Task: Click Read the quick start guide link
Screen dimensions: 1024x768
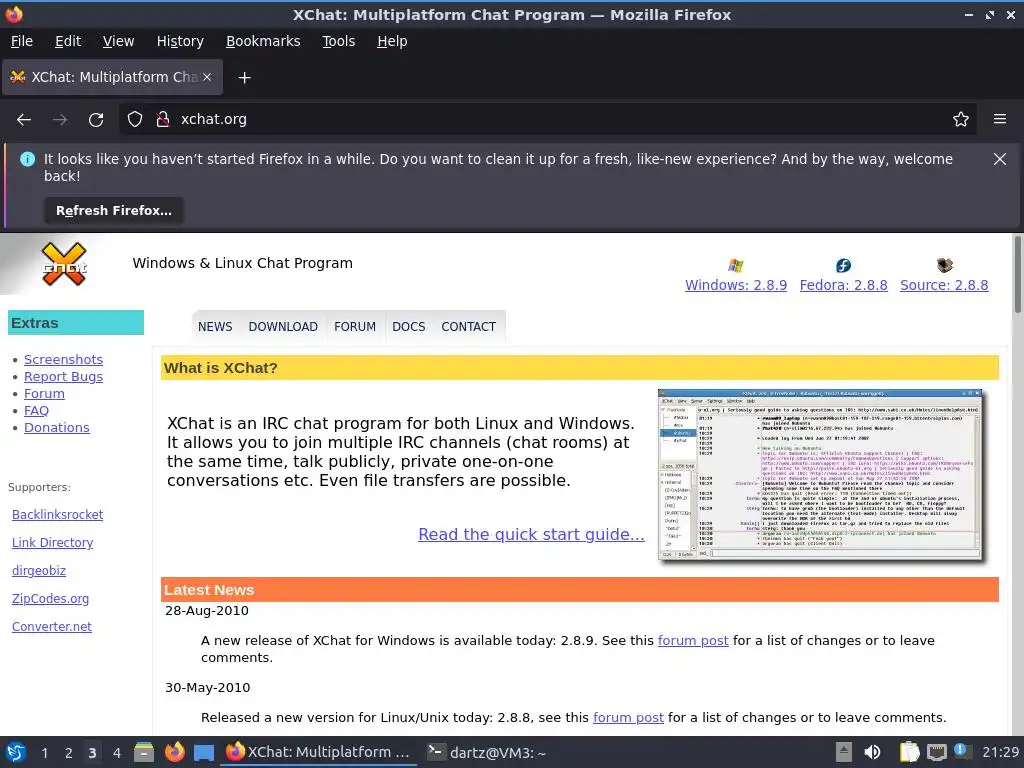Action: (x=531, y=534)
